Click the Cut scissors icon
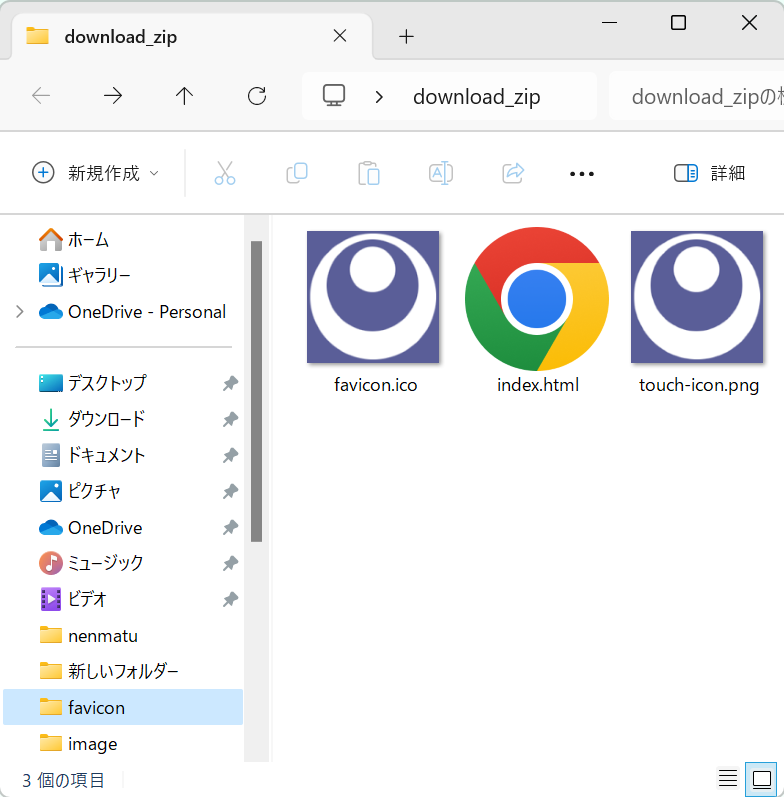This screenshot has width=784, height=797. tap(225, 173)
